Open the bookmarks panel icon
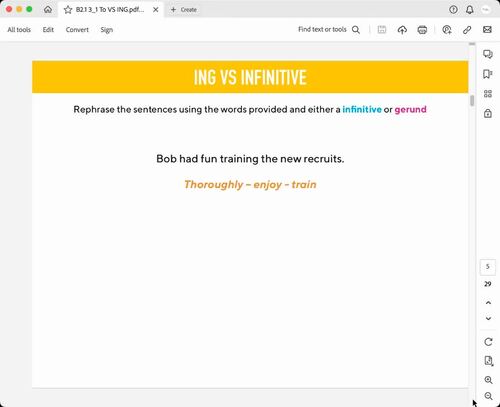 point(488,74)
